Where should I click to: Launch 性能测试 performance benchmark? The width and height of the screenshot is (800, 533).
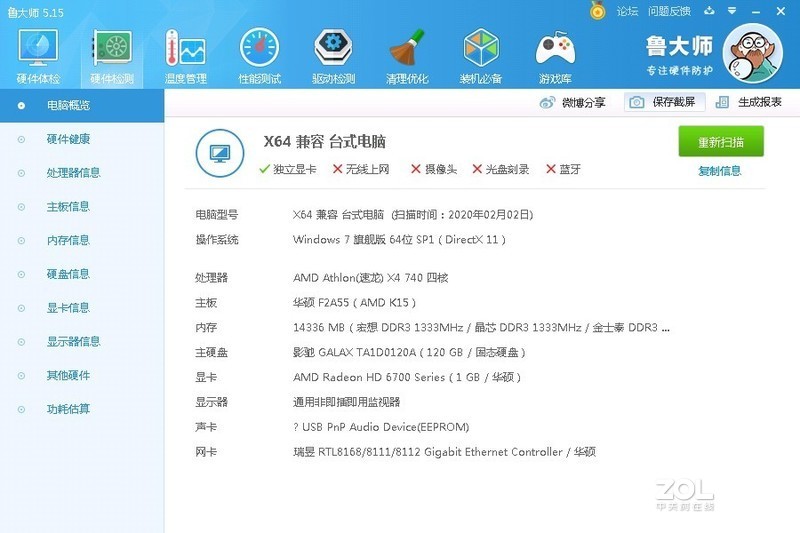tap(259, 56)
